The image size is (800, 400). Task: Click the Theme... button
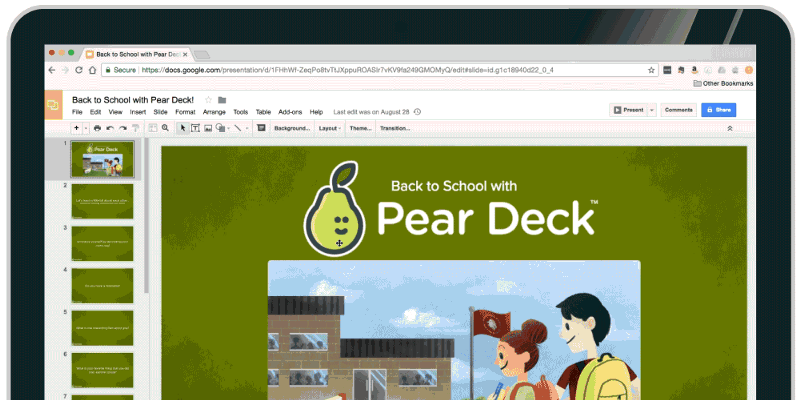click(360, 129)
